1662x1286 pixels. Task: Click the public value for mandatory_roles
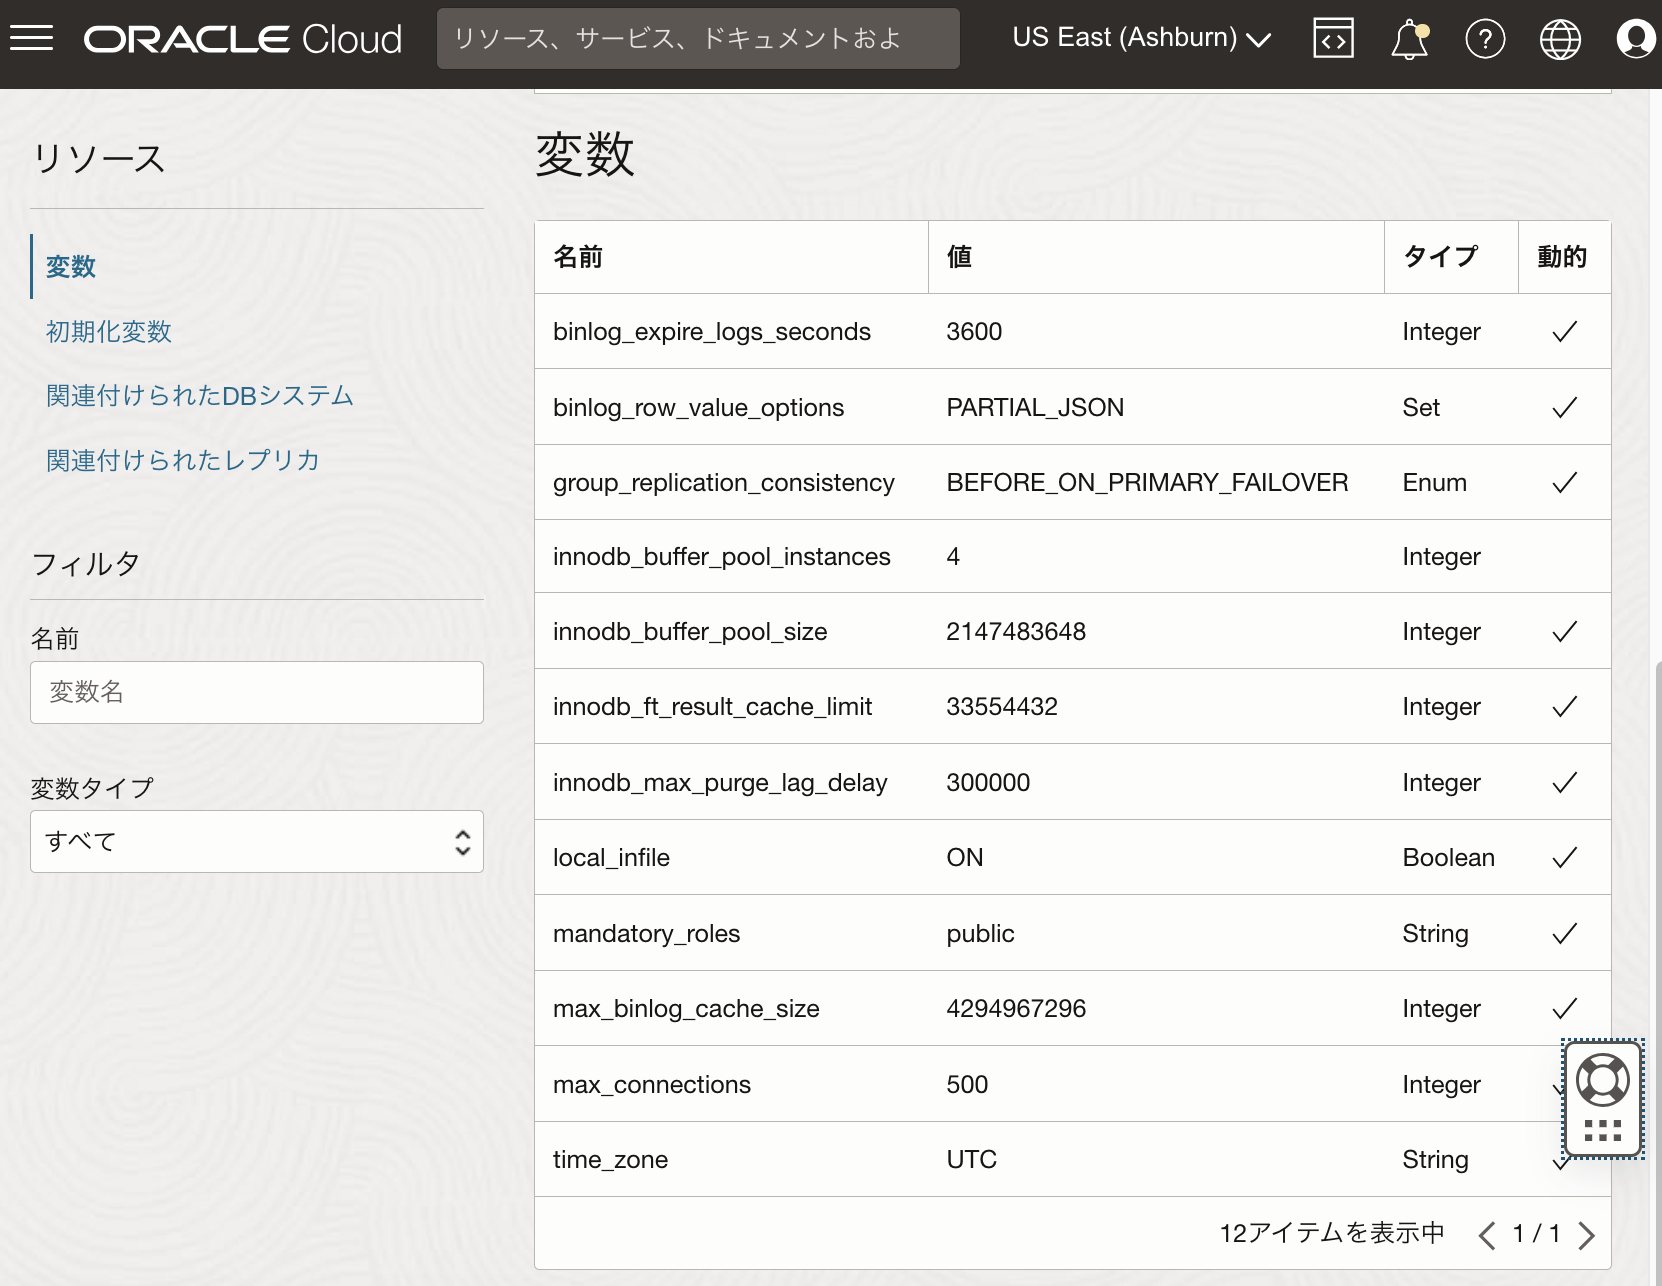[x=980, y=934]
